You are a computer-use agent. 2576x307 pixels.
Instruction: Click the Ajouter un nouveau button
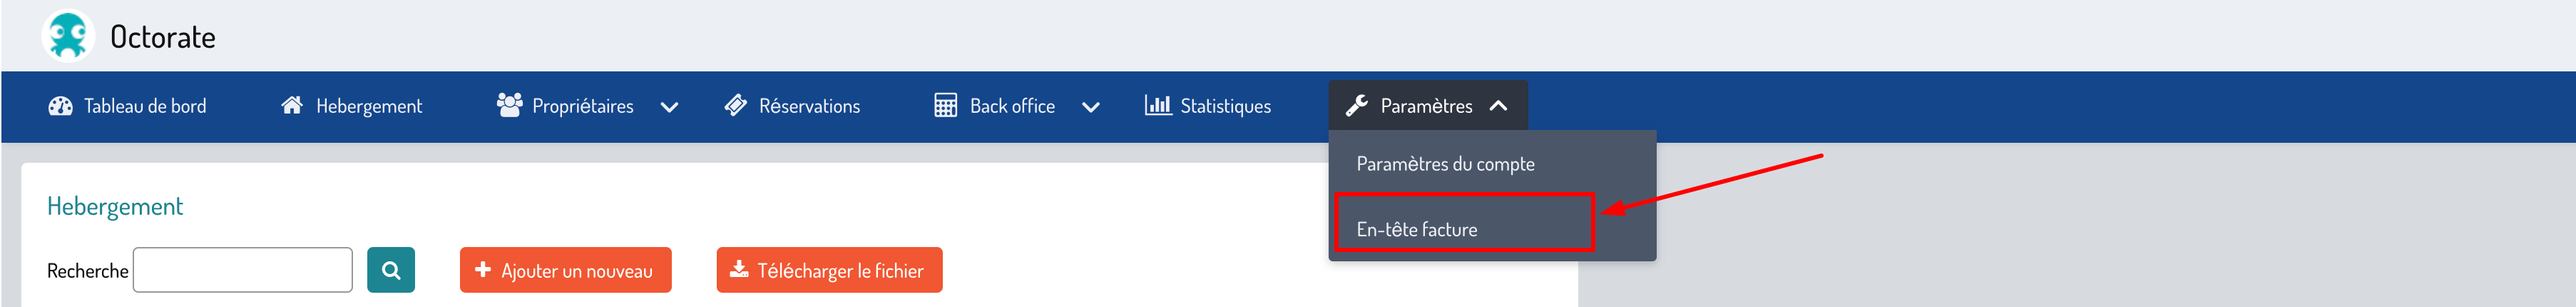pyautogui.click(x=565, y=270)
